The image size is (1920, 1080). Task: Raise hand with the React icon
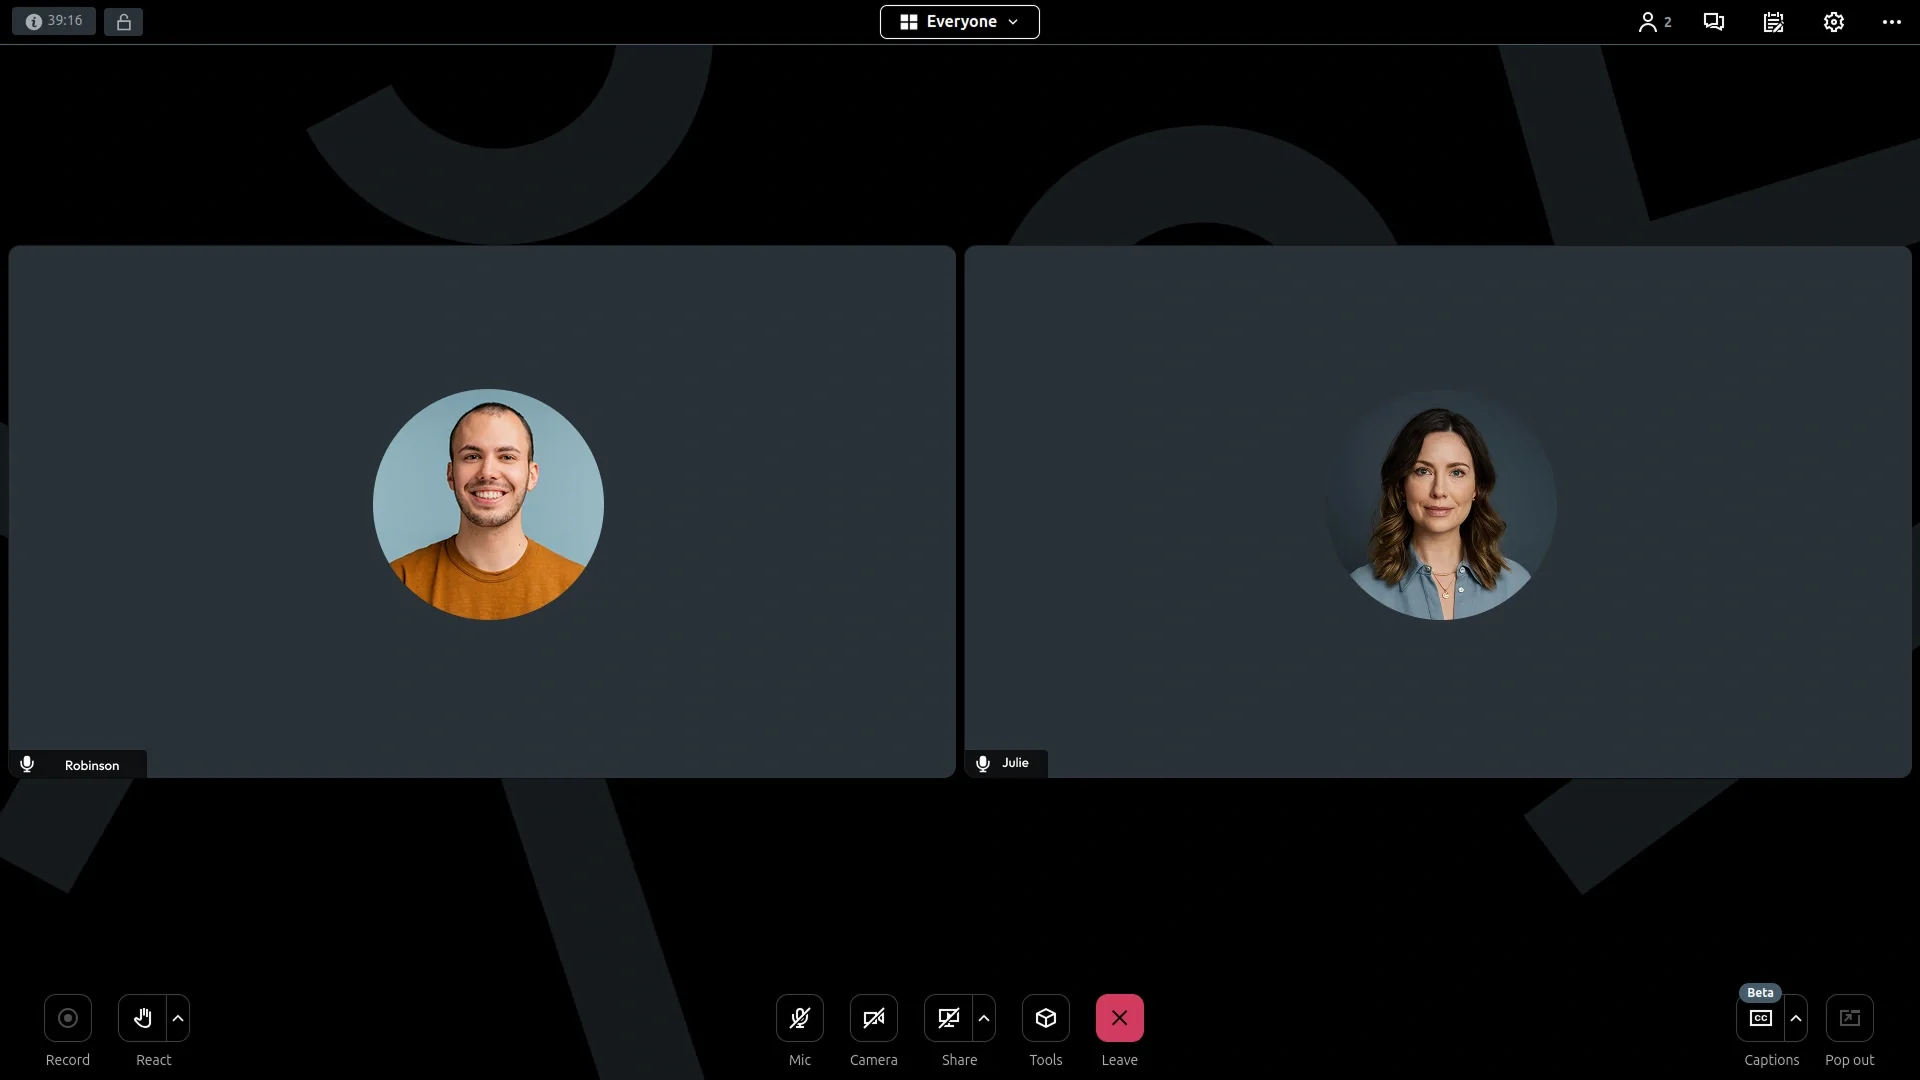click(x=143, y=1018)
